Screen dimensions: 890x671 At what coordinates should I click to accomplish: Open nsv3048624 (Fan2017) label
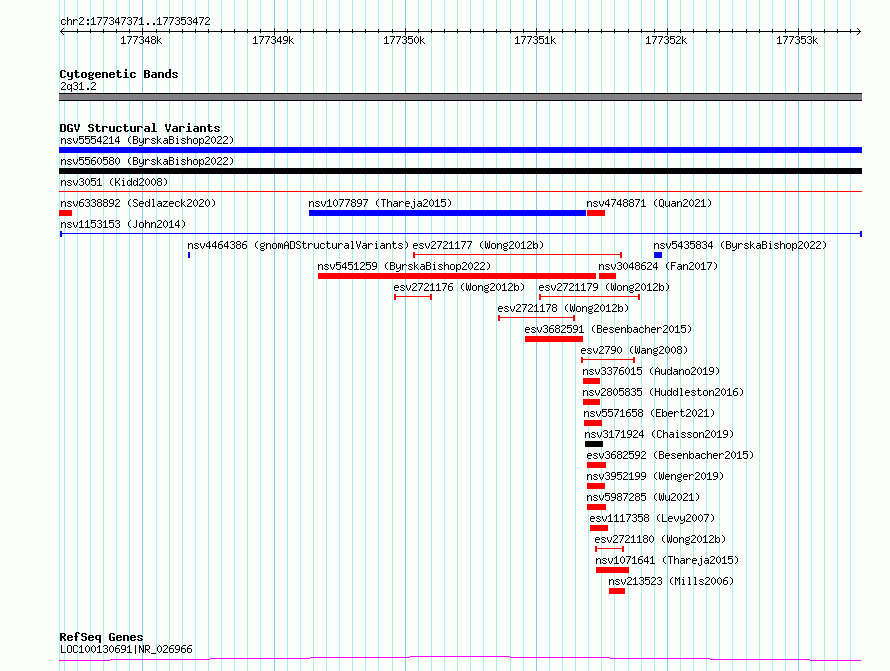click(658, 266)
